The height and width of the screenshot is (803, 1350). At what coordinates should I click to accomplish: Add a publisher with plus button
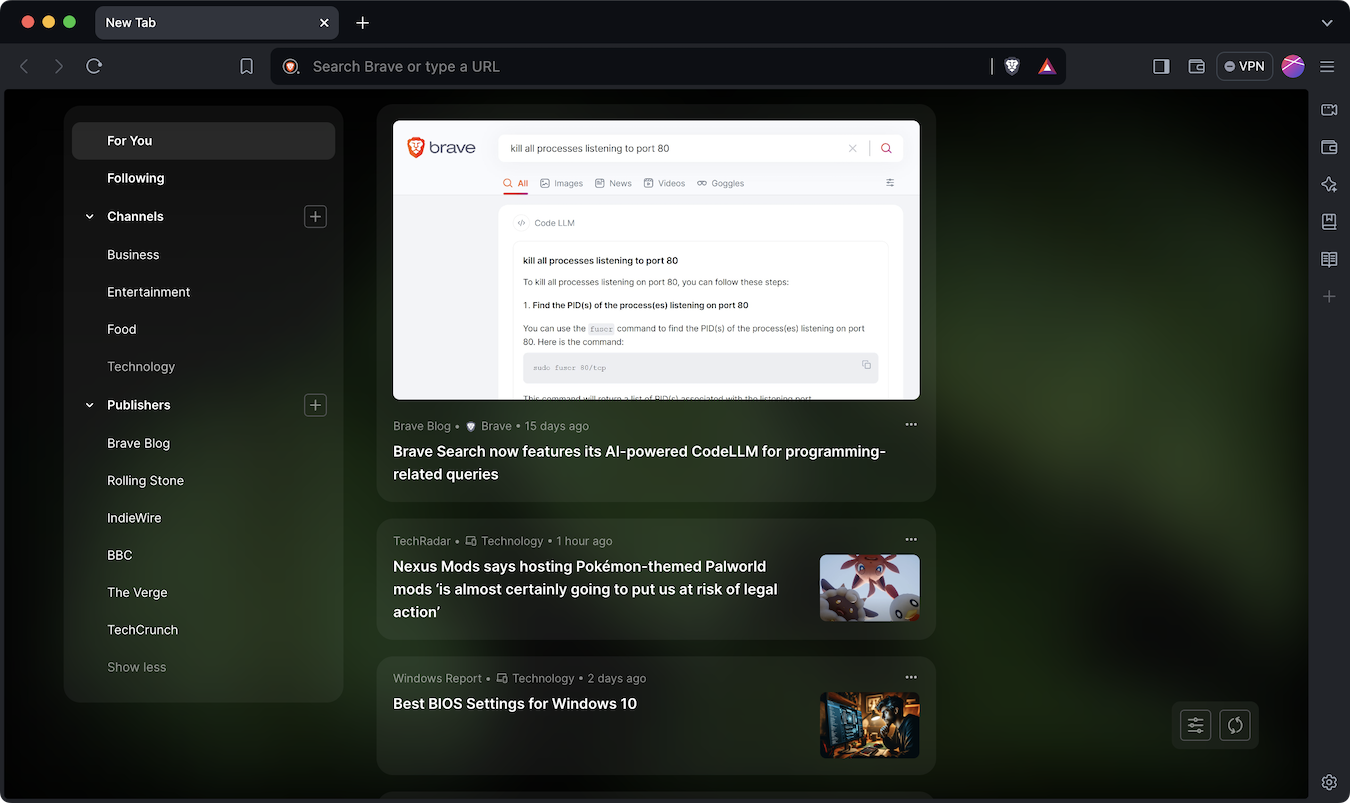315,405
